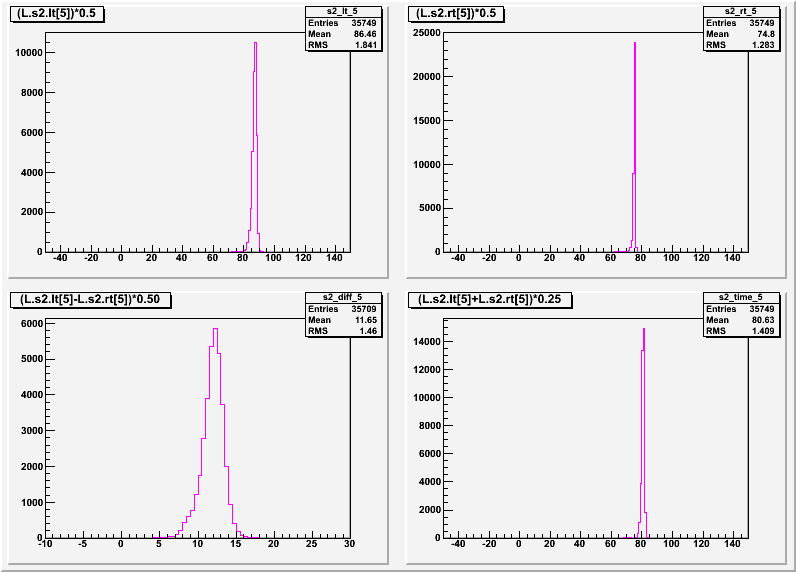Click y-axis label 14000 in s2_time_5 plot
796x572 pixels.
coord(427,342)
